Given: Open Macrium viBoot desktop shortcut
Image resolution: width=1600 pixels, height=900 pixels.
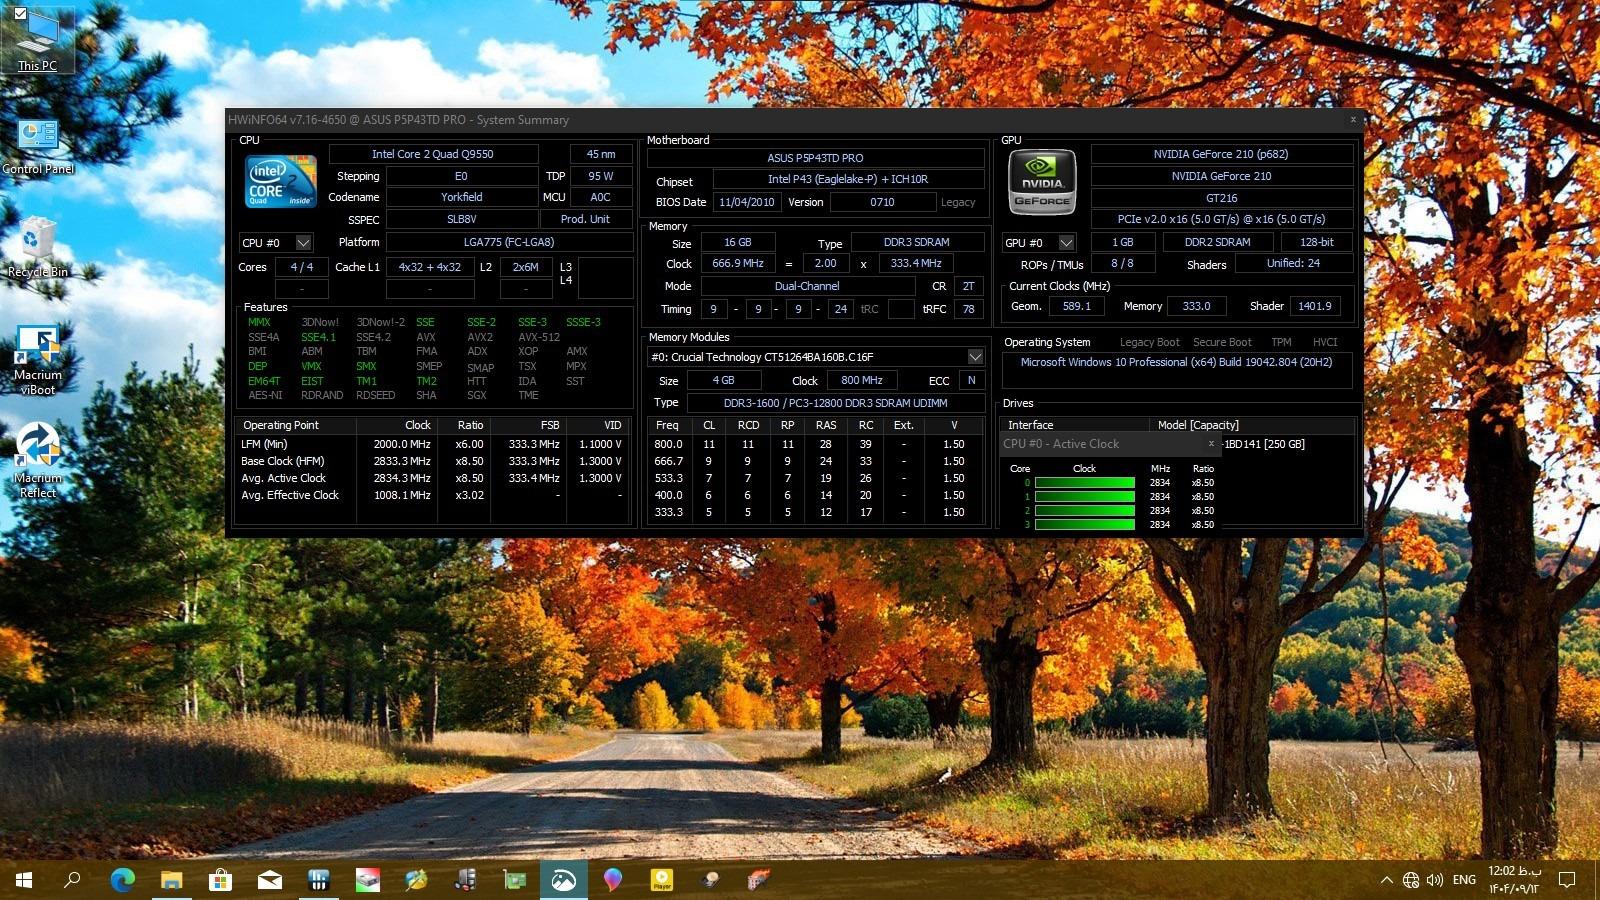Looking at the screenshot, I should point(38,358).
